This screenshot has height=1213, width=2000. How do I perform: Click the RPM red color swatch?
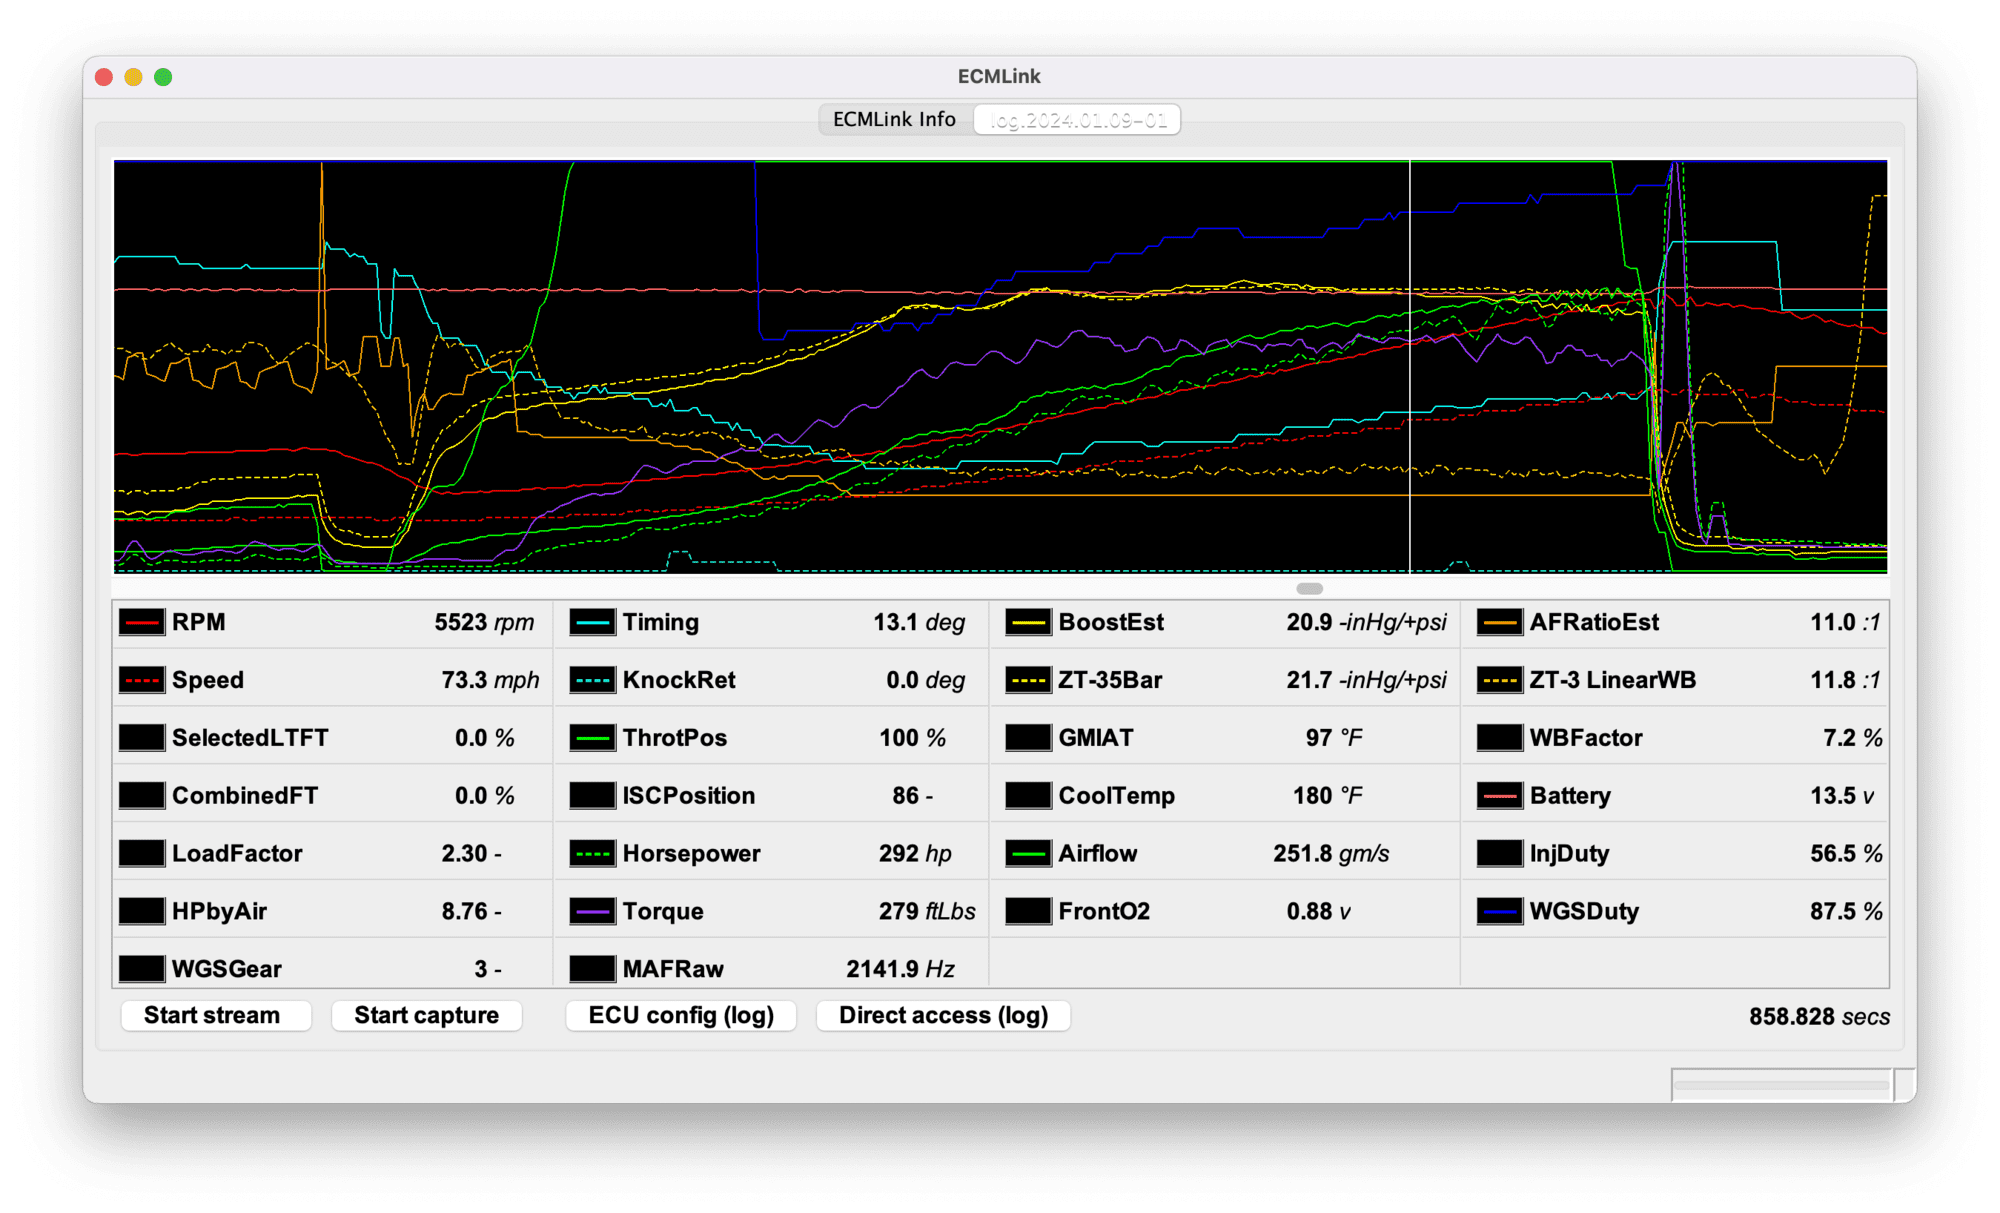(141, 622)
